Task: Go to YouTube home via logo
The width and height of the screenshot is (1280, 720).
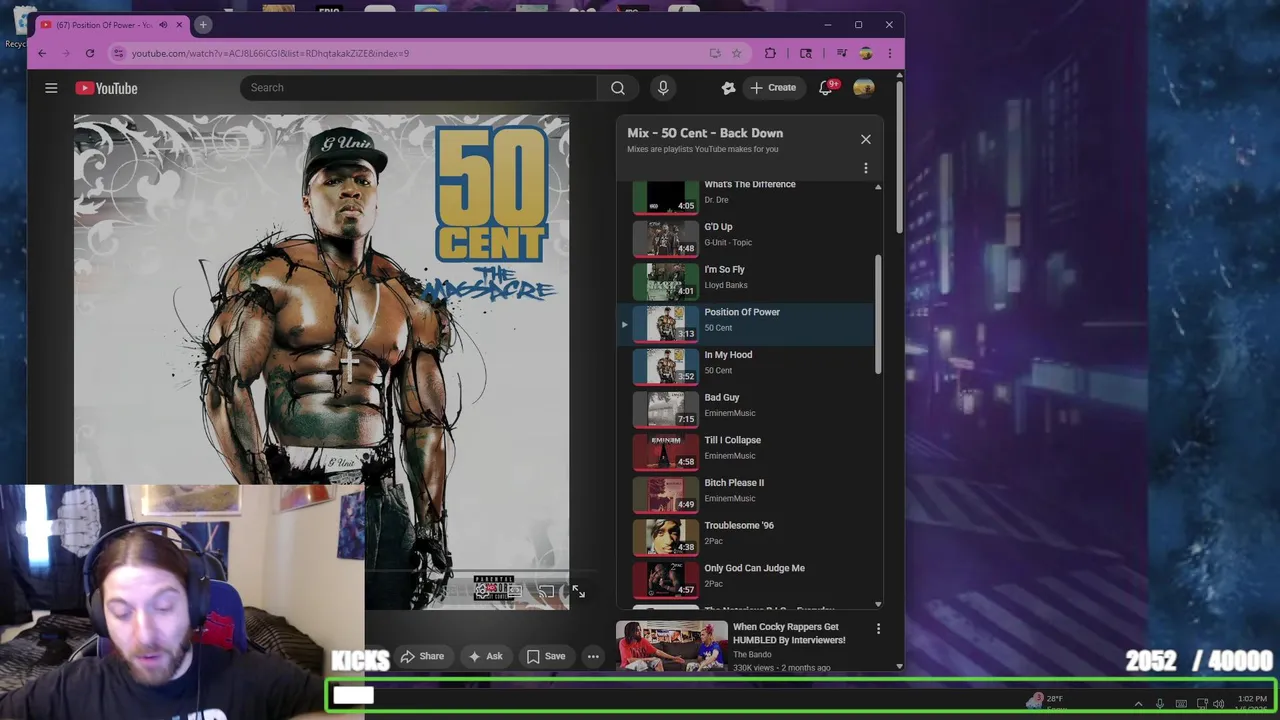Action: pos(106,88)
